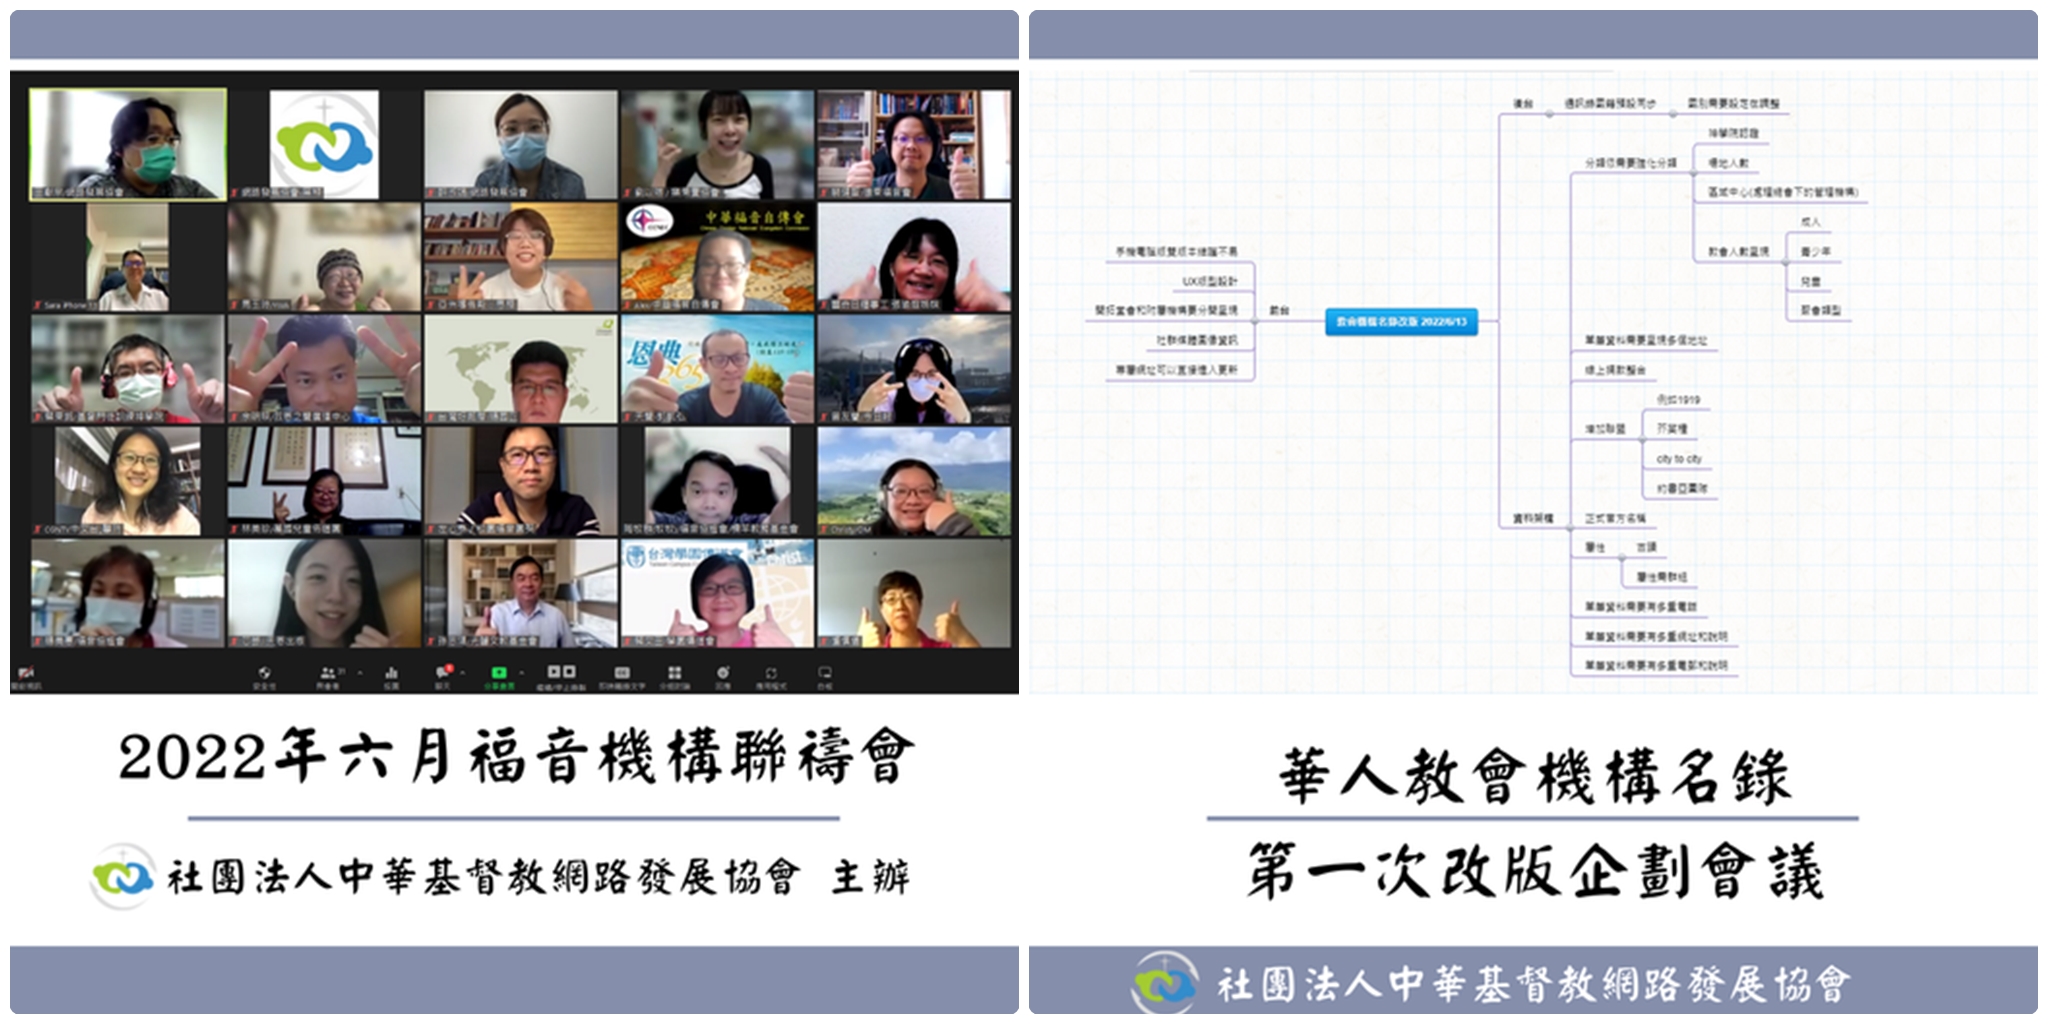Image resolution: width=2048 pixels, height=1024 pixels.
Task: Select the blue central mind map node
Action: pos(1400,321)
